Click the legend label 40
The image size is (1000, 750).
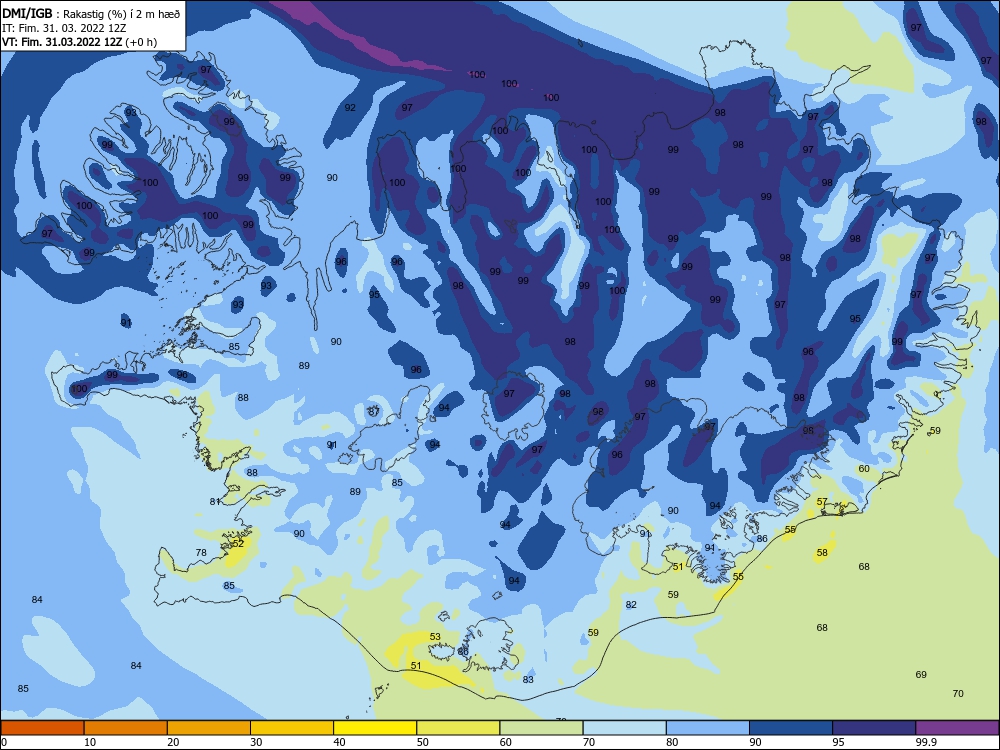(339, 742)
